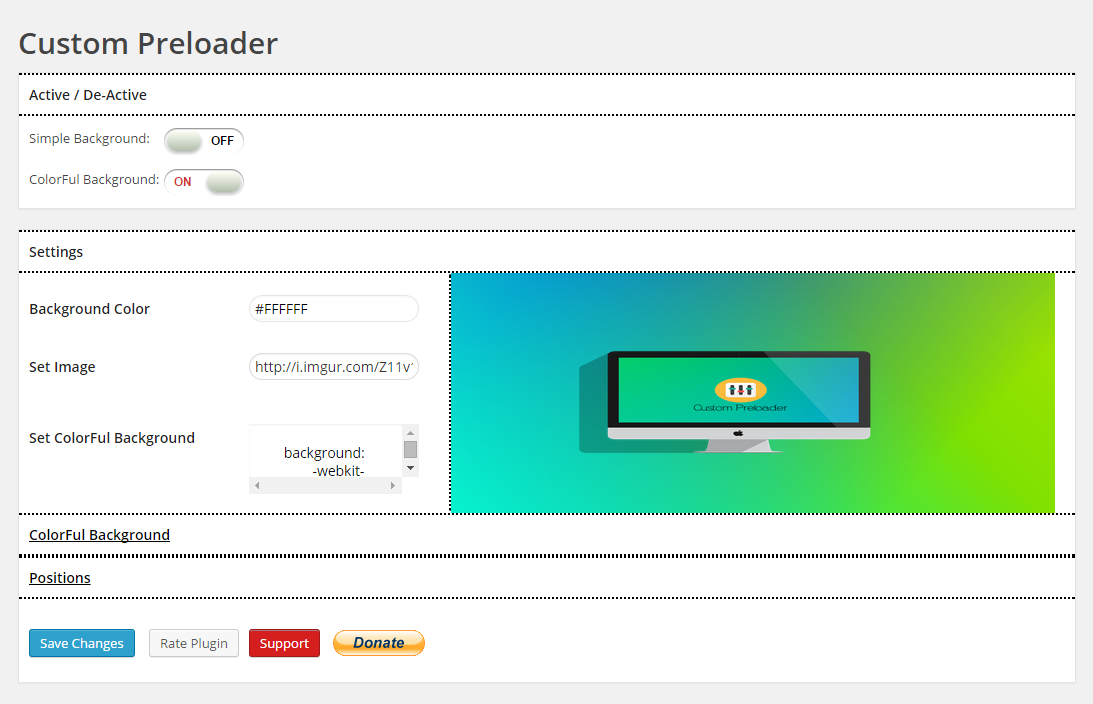Click the textarea scroll left arrow
This screenshot has height=704, width=1093.
[x=257, y=485]
